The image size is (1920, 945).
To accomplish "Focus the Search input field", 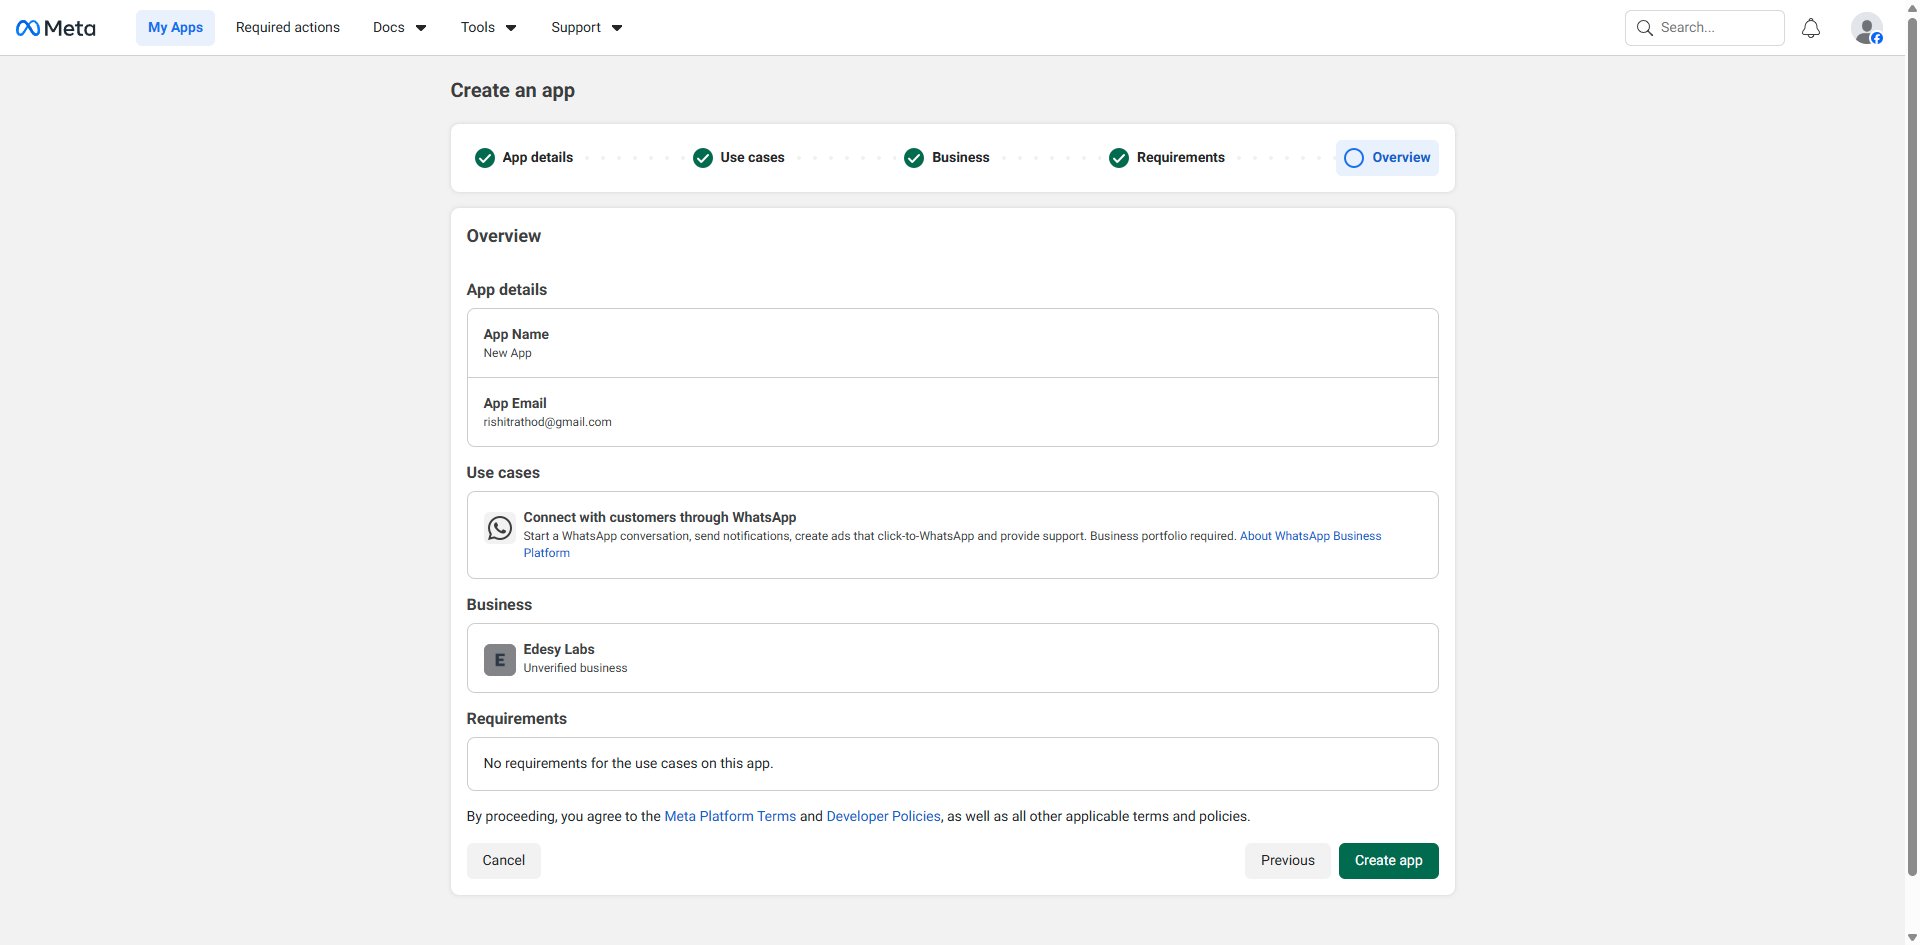I will (x=1705, y=28).
